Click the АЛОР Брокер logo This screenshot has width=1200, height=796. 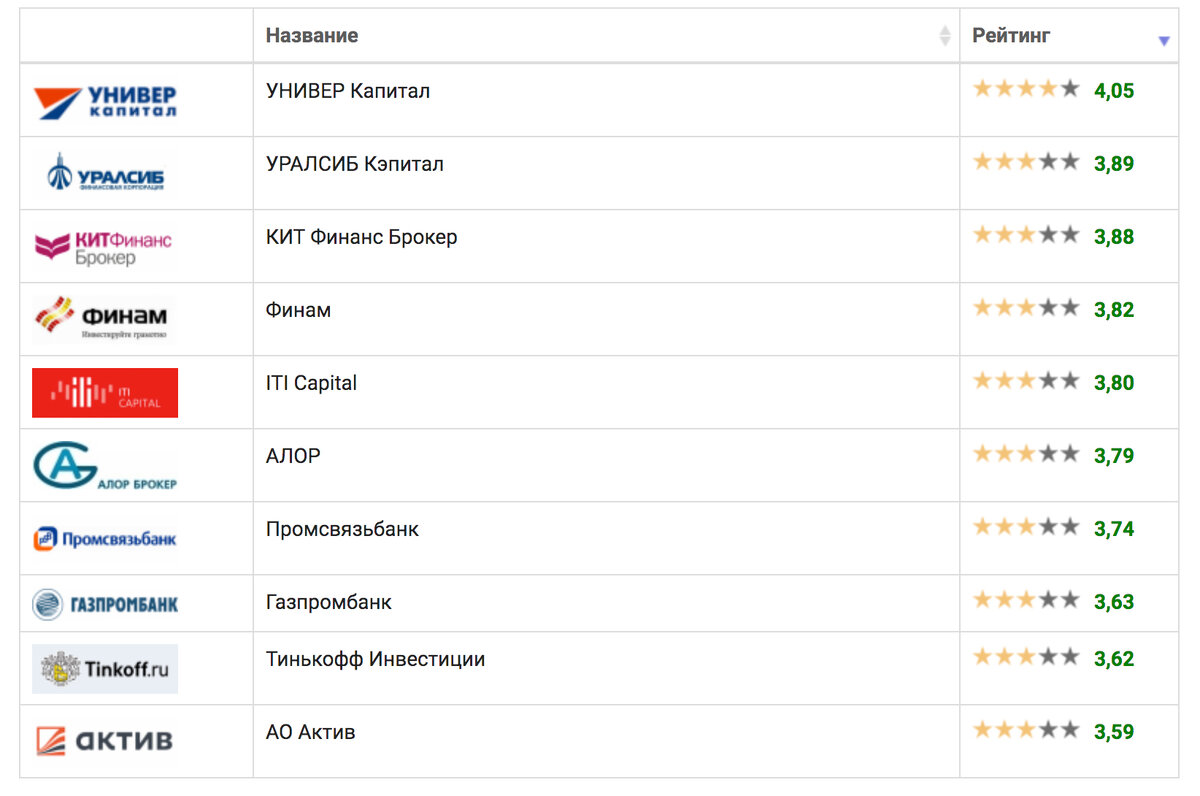tap(105, 466)
